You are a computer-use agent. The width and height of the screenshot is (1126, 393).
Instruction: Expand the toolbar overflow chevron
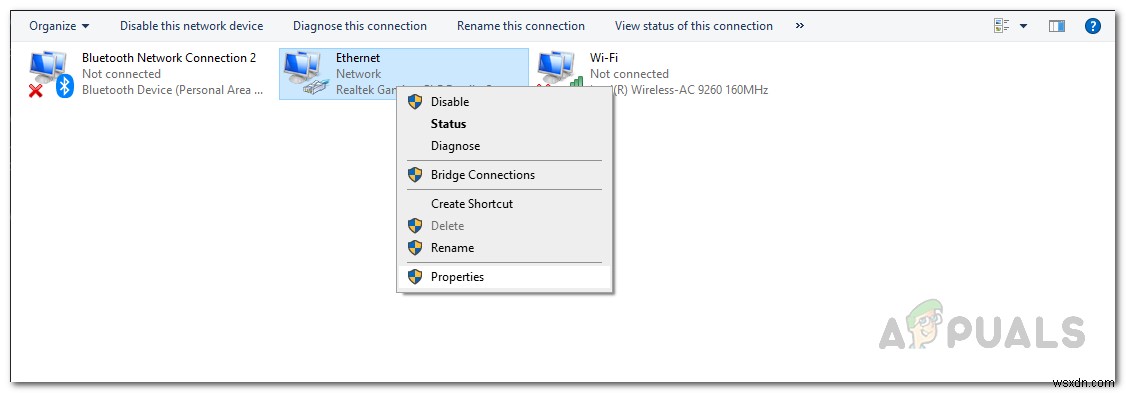pyautogui.click(x=800, y=26)
